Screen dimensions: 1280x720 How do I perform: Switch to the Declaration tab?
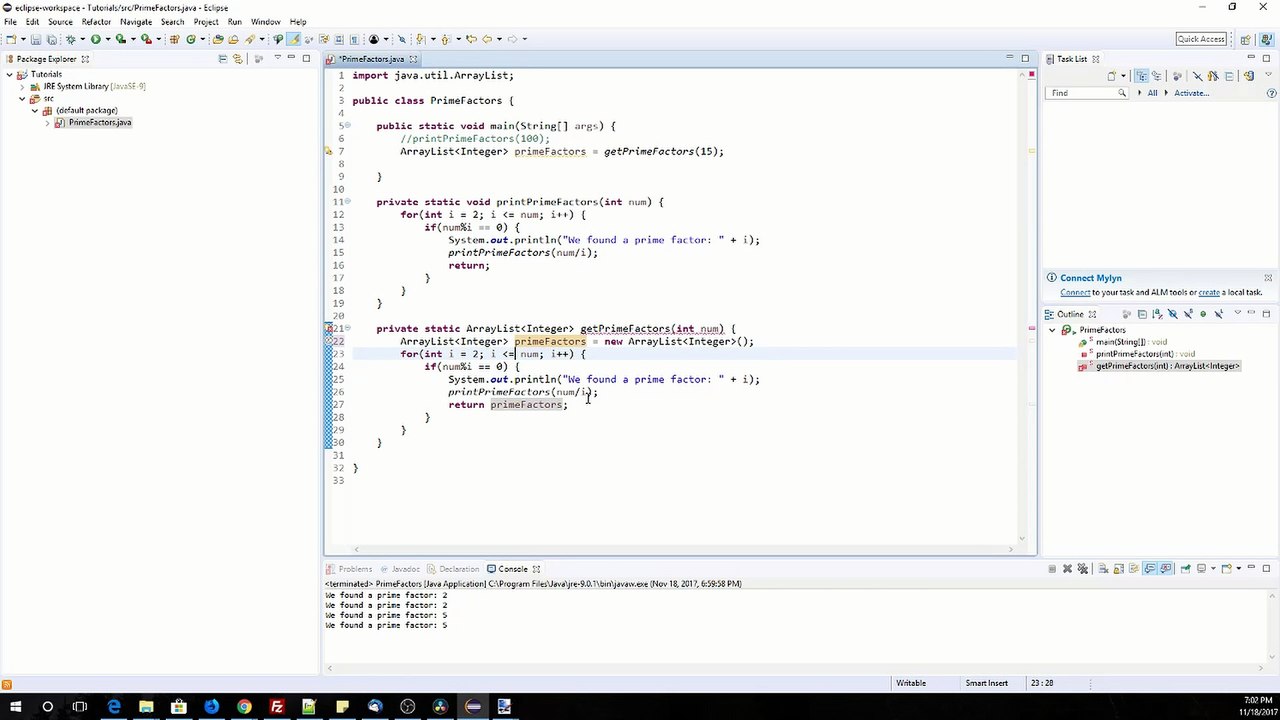click(x=459, y=569)
